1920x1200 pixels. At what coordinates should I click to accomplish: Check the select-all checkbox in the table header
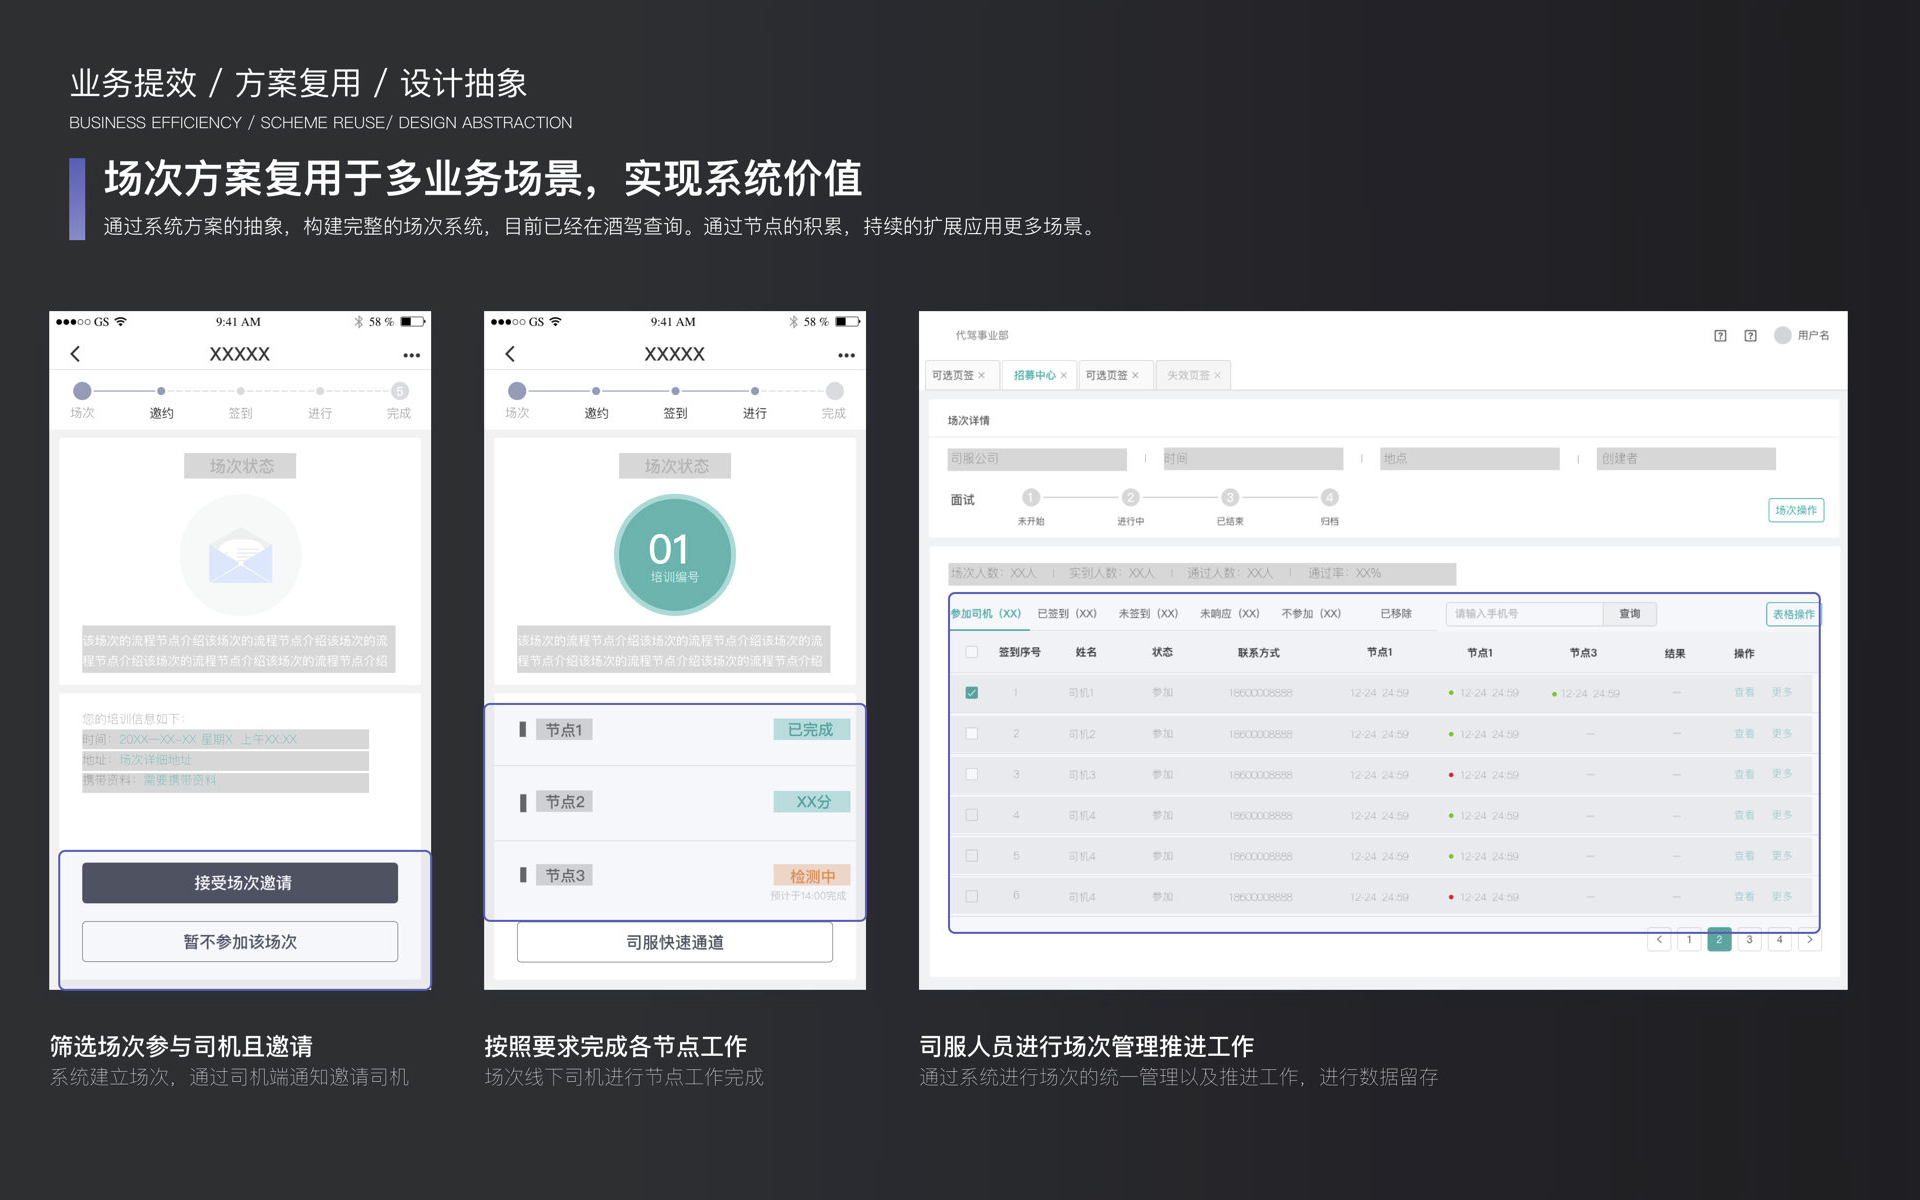point(971,652)
